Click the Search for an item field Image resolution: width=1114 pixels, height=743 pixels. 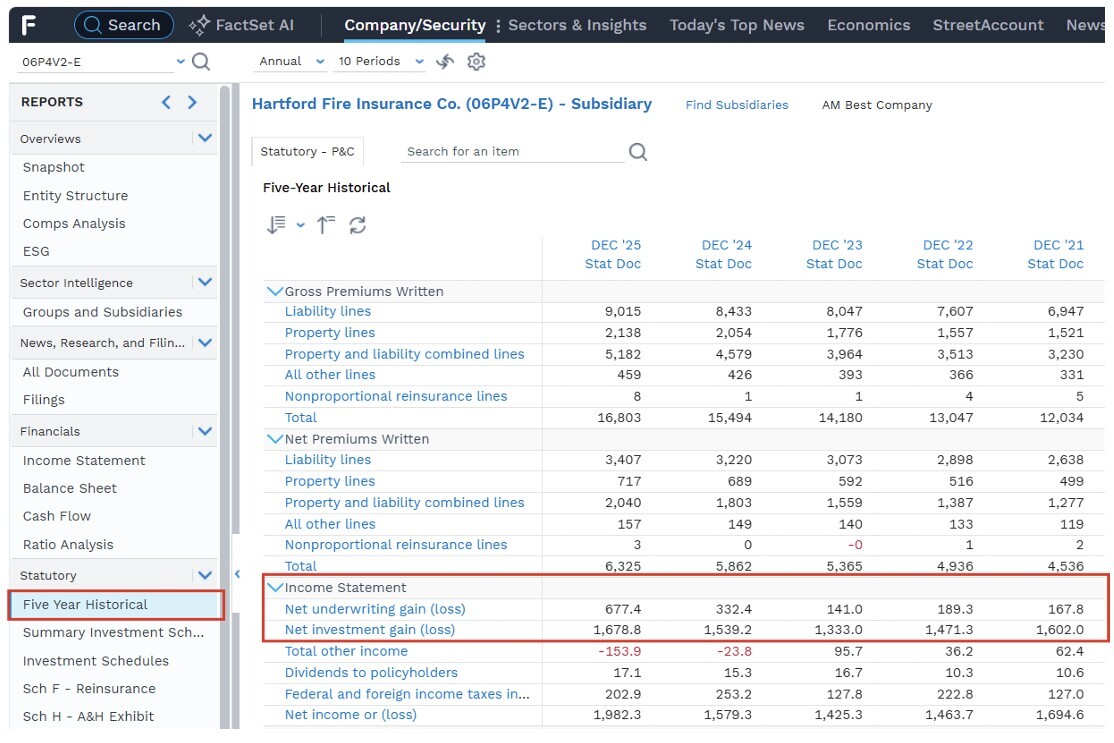pyautogui.click(x=512, y=151)
